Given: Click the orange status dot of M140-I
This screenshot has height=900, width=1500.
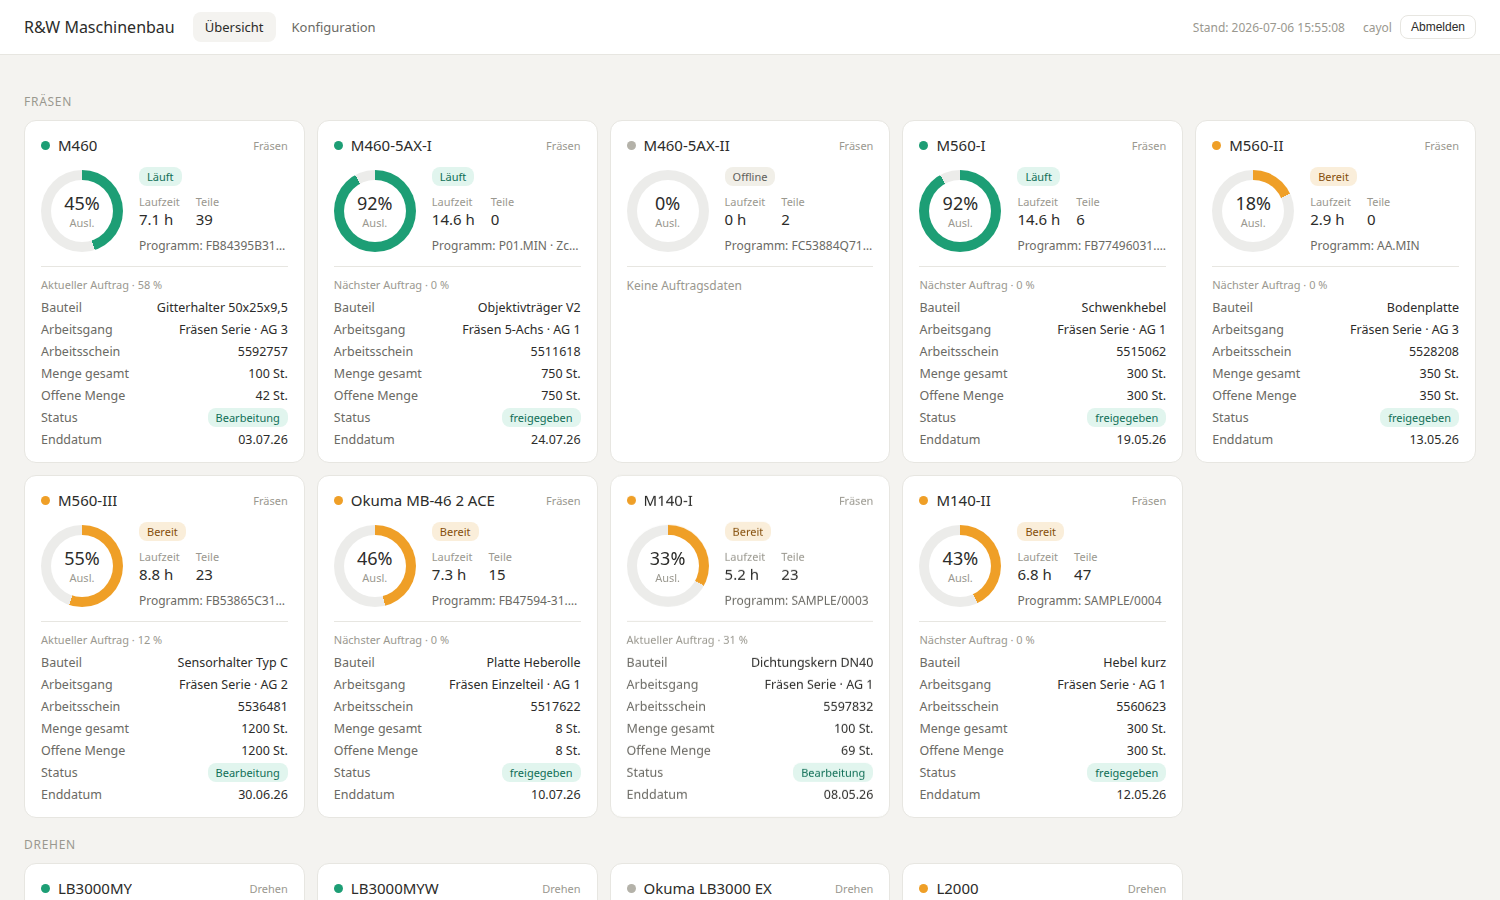Looking at the screenshot, I should (x=631, y=501).
